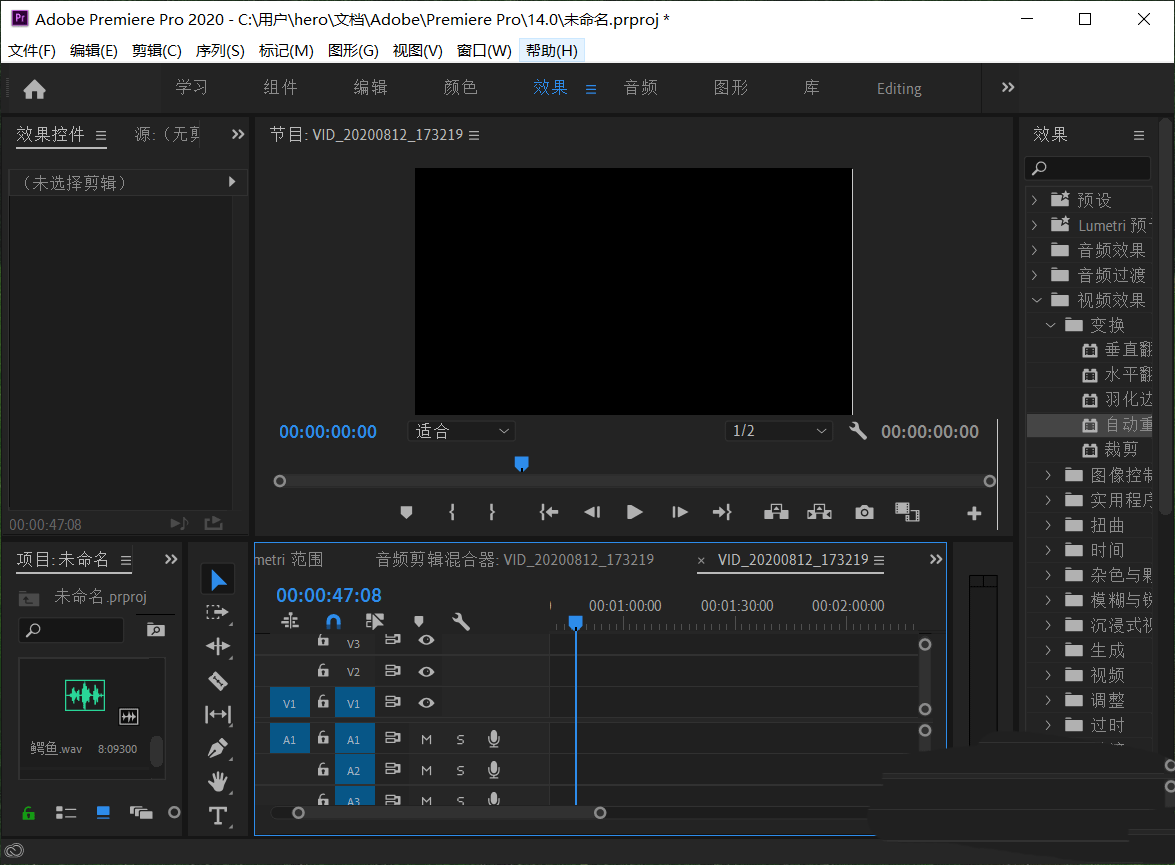
Task: Toggle snap magnet in timeline
Action: point(333,621)
